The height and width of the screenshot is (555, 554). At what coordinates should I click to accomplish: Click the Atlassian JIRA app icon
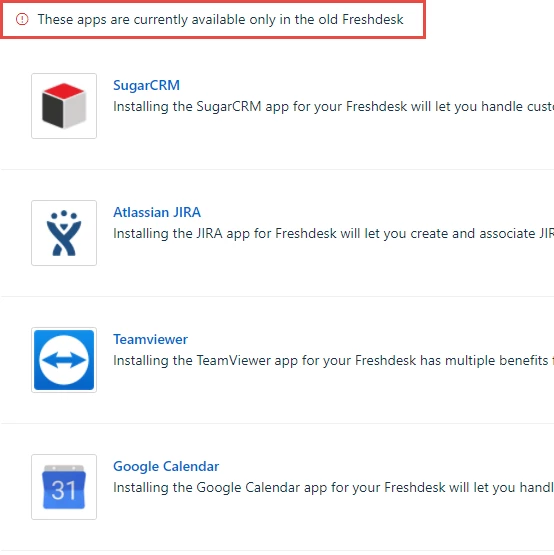pyautogui.click(x=64, y=233)
